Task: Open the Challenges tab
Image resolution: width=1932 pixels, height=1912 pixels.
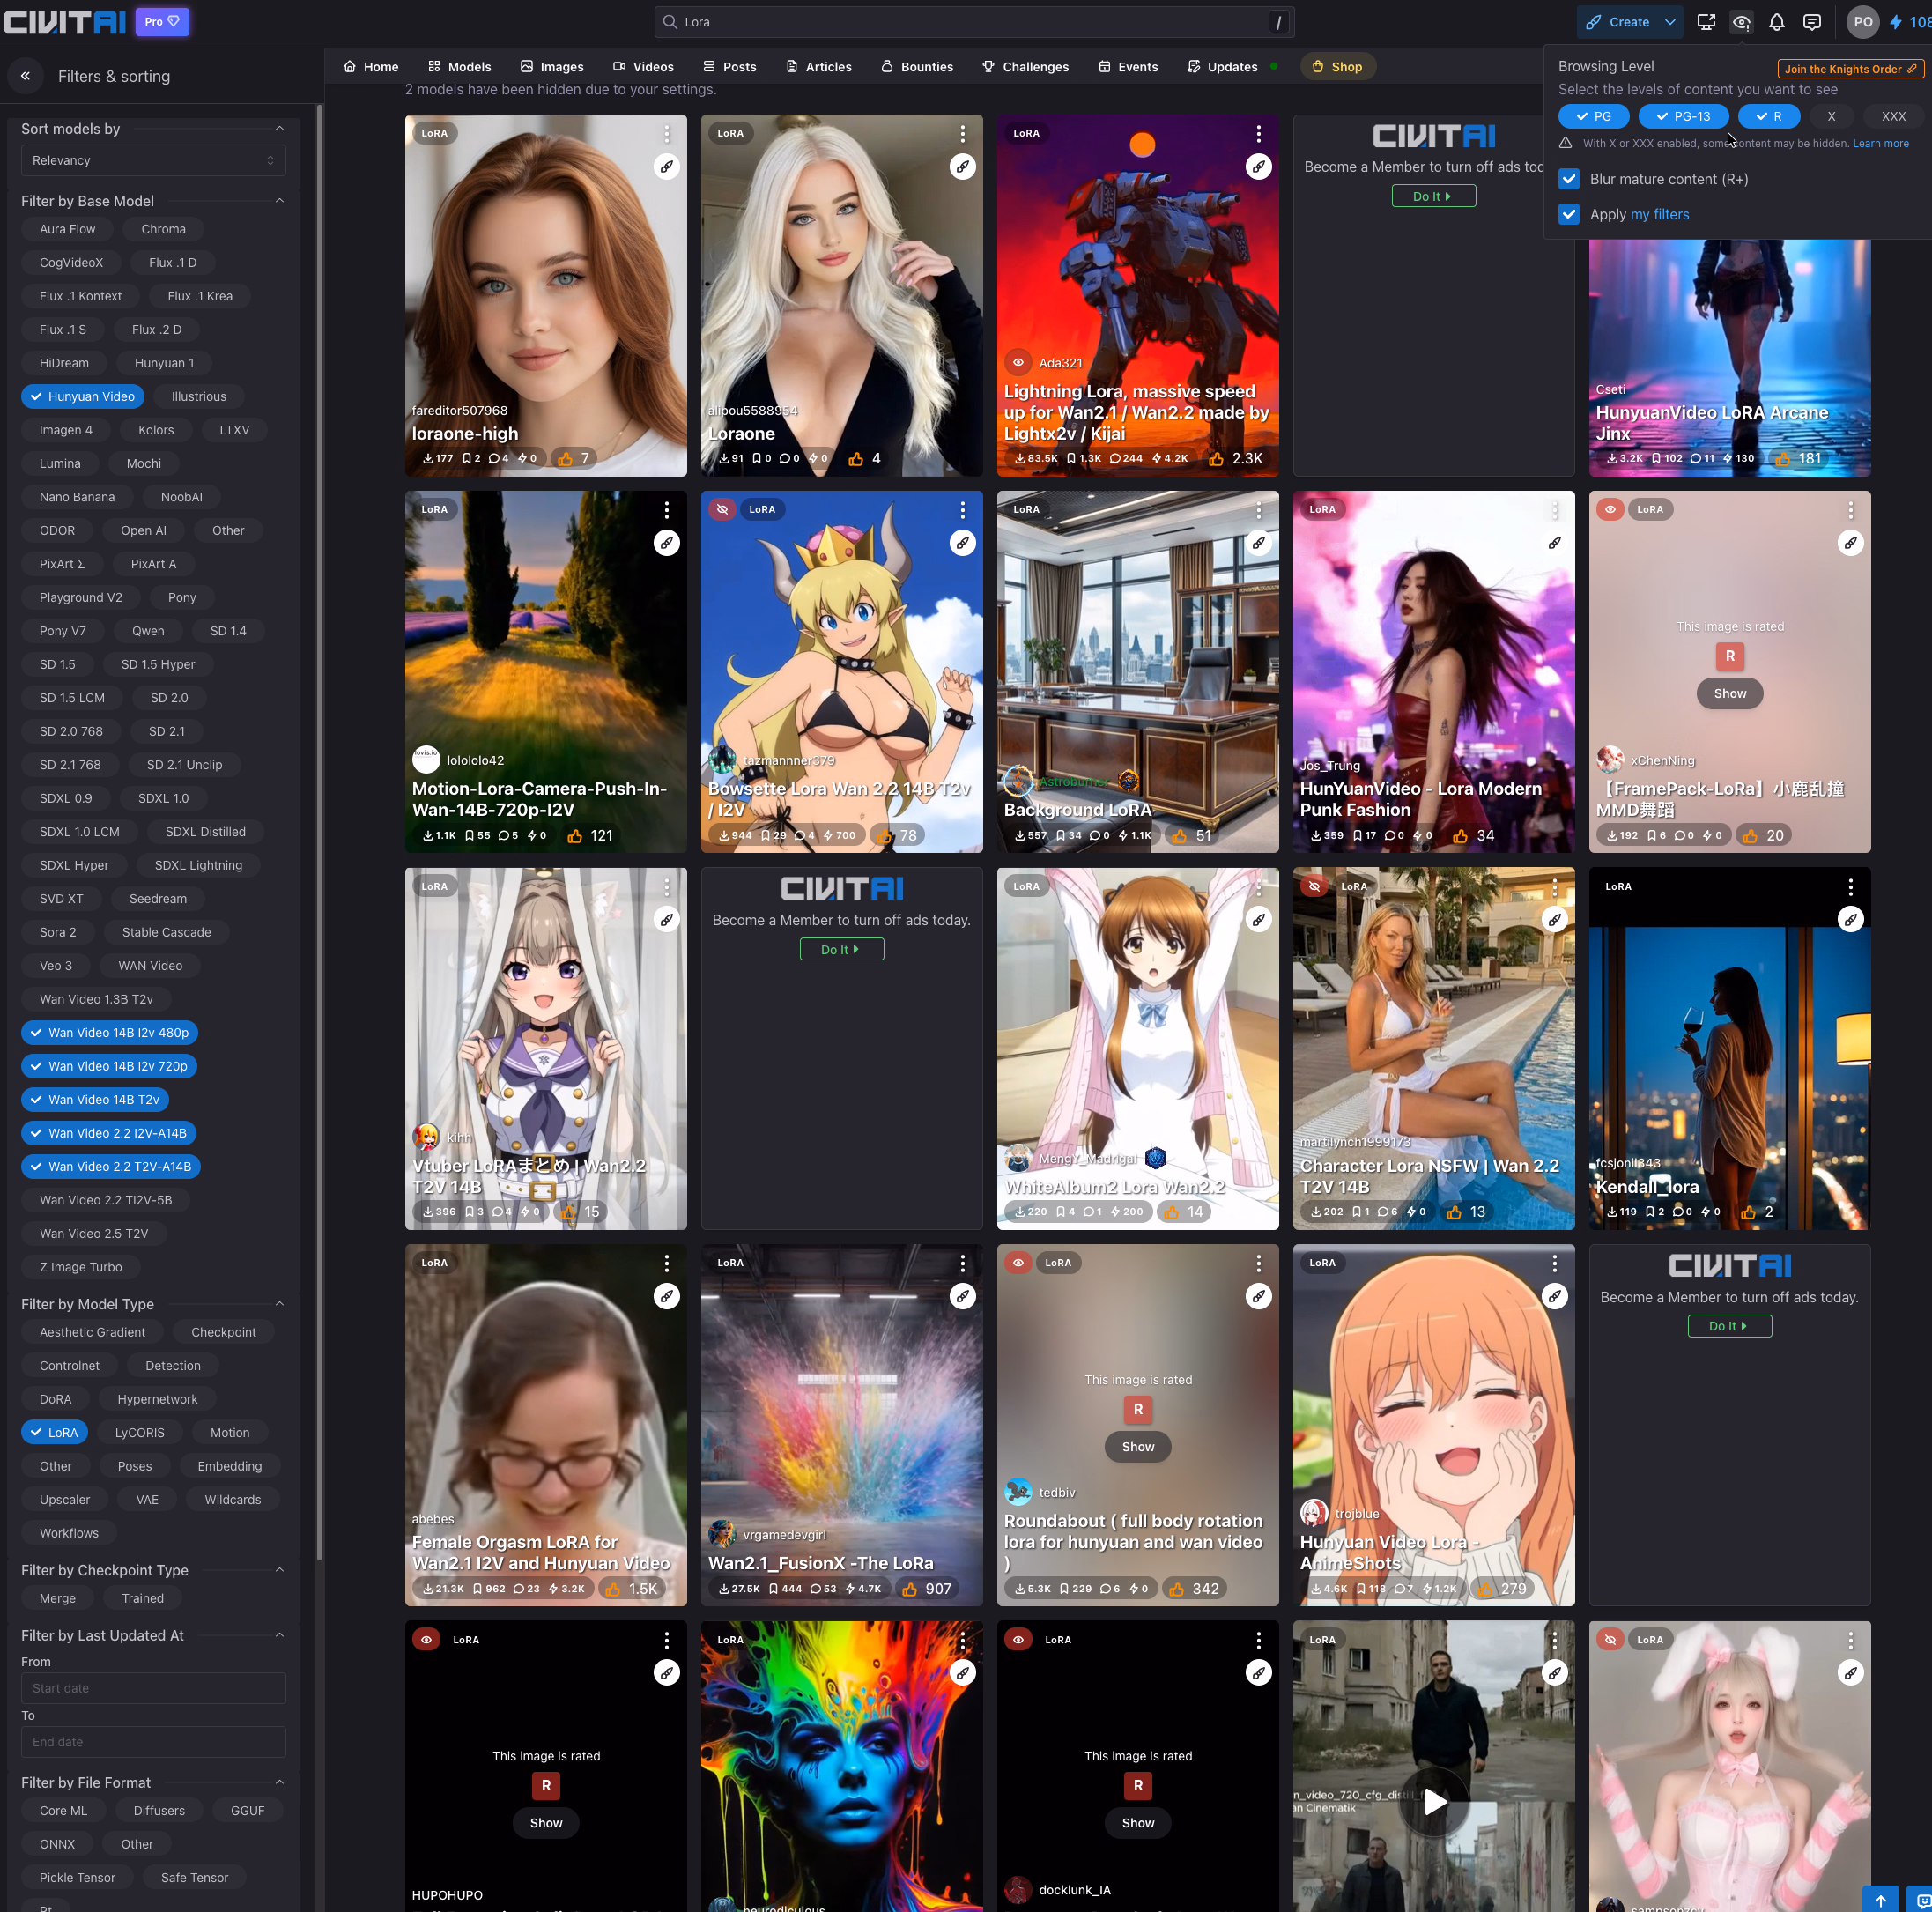Action: [x=1025, y=67]
